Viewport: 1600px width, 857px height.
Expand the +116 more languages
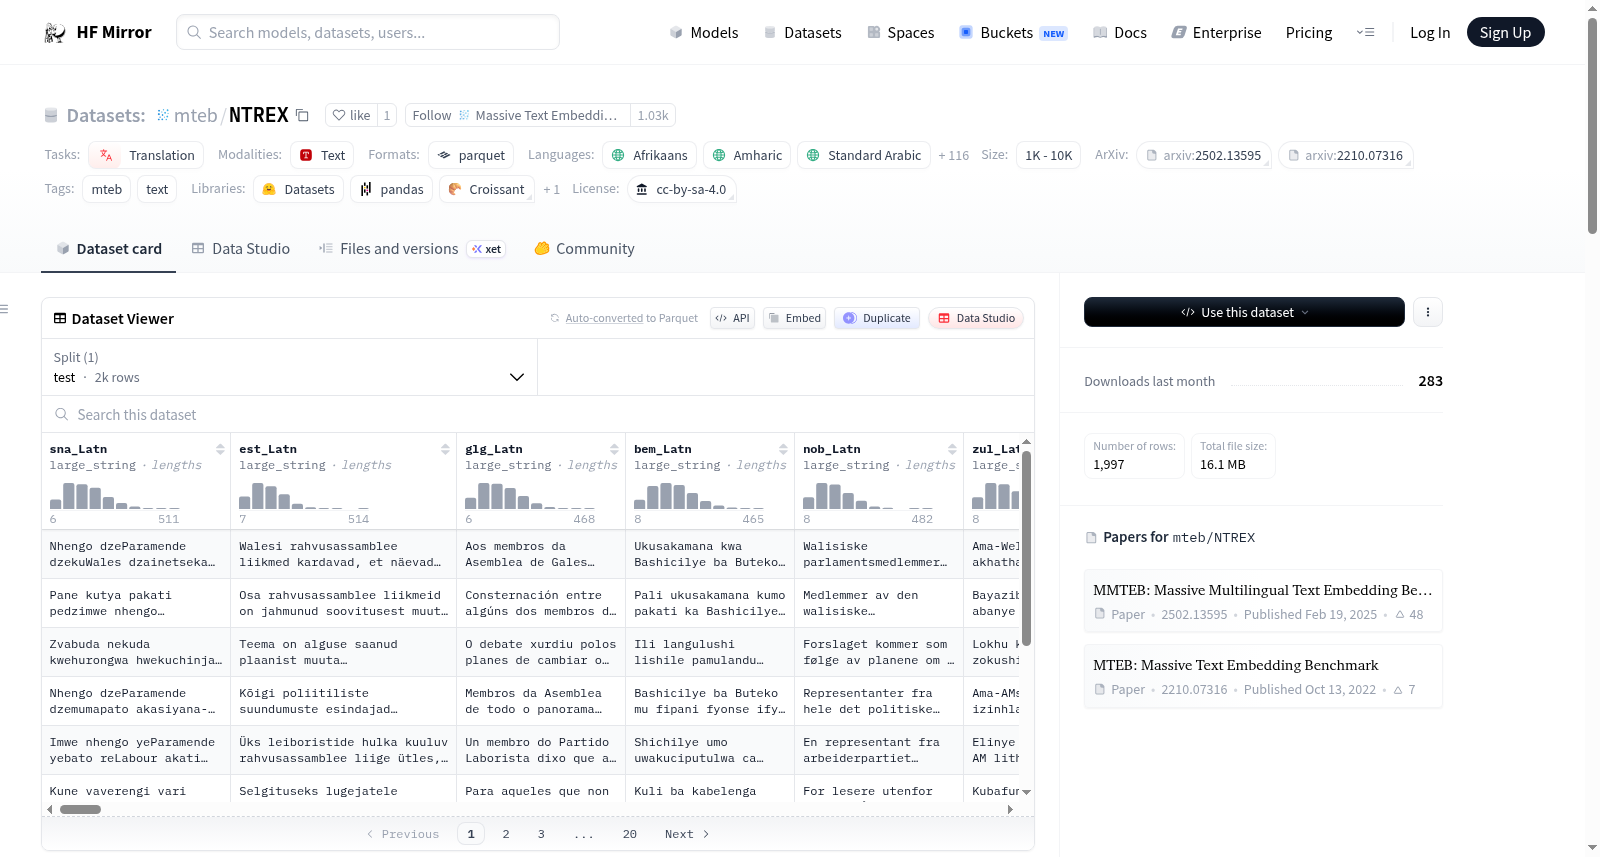(953, 155)
